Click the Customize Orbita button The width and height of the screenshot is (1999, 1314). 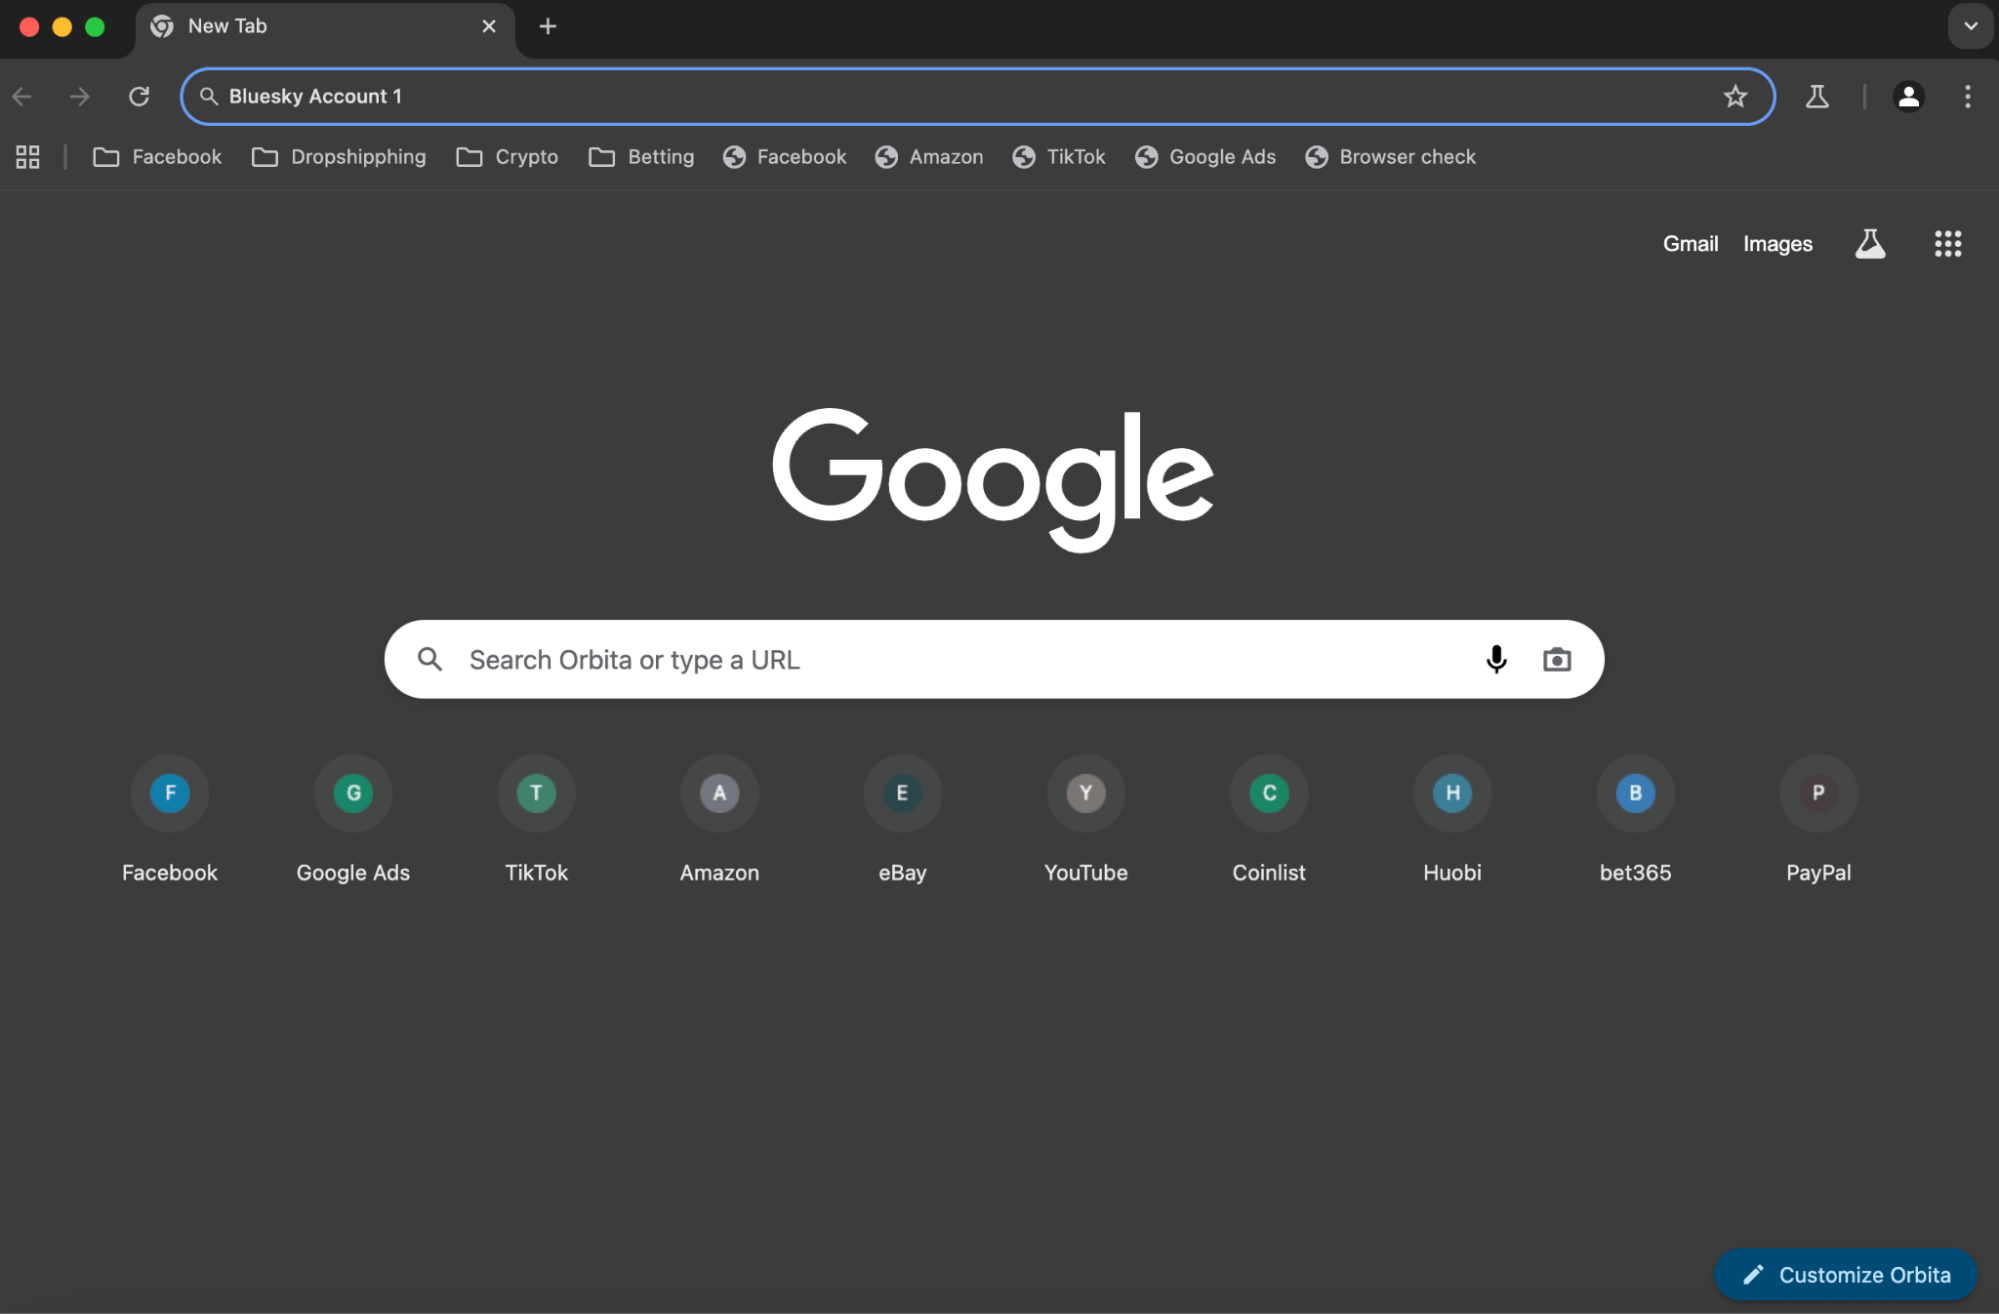pyautogui.click(x=1845, y=1274)
